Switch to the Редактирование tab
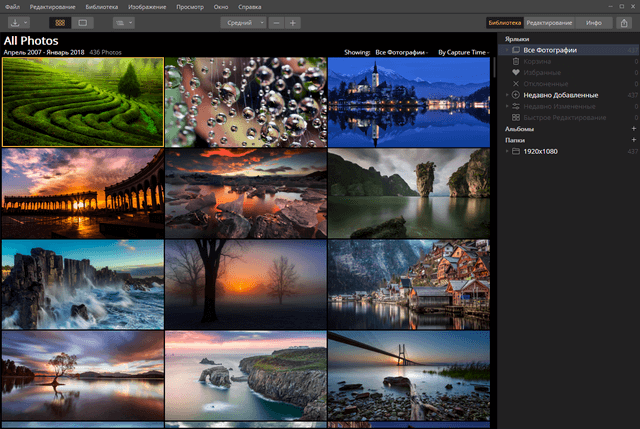Screen dimensions: 640x429 [549, 22]
